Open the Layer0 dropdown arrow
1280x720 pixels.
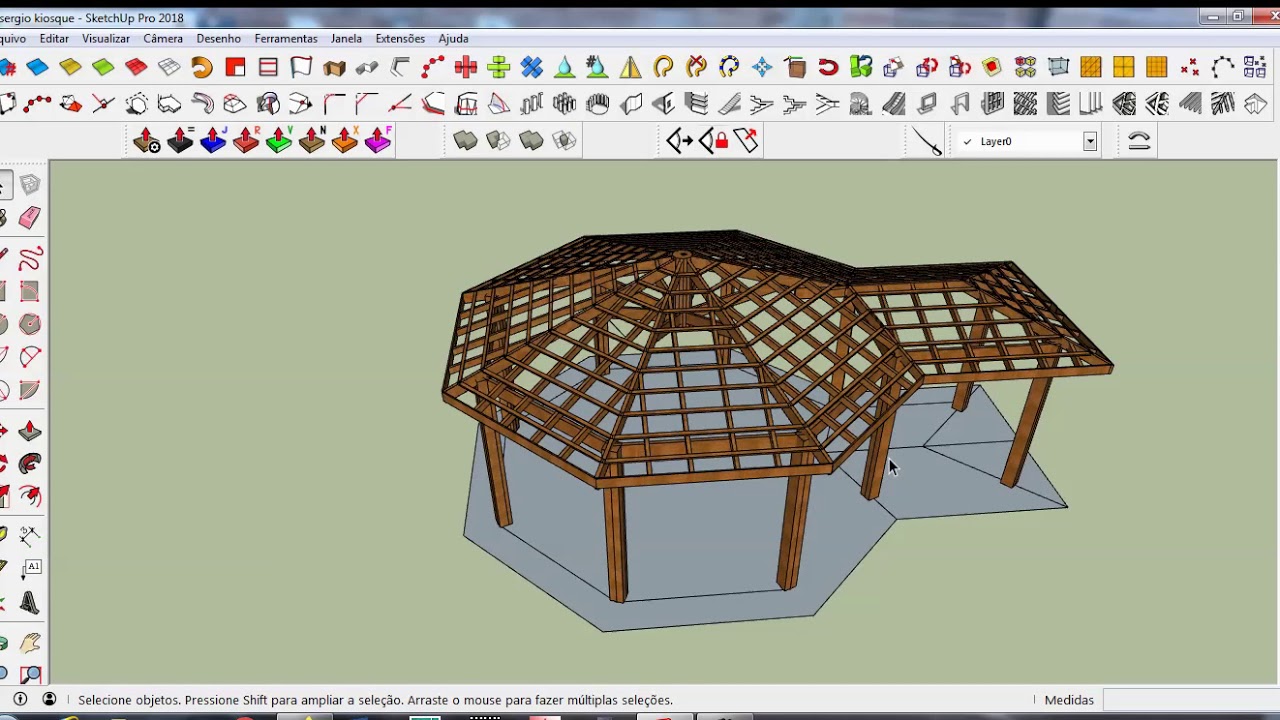coord(1090,142)
